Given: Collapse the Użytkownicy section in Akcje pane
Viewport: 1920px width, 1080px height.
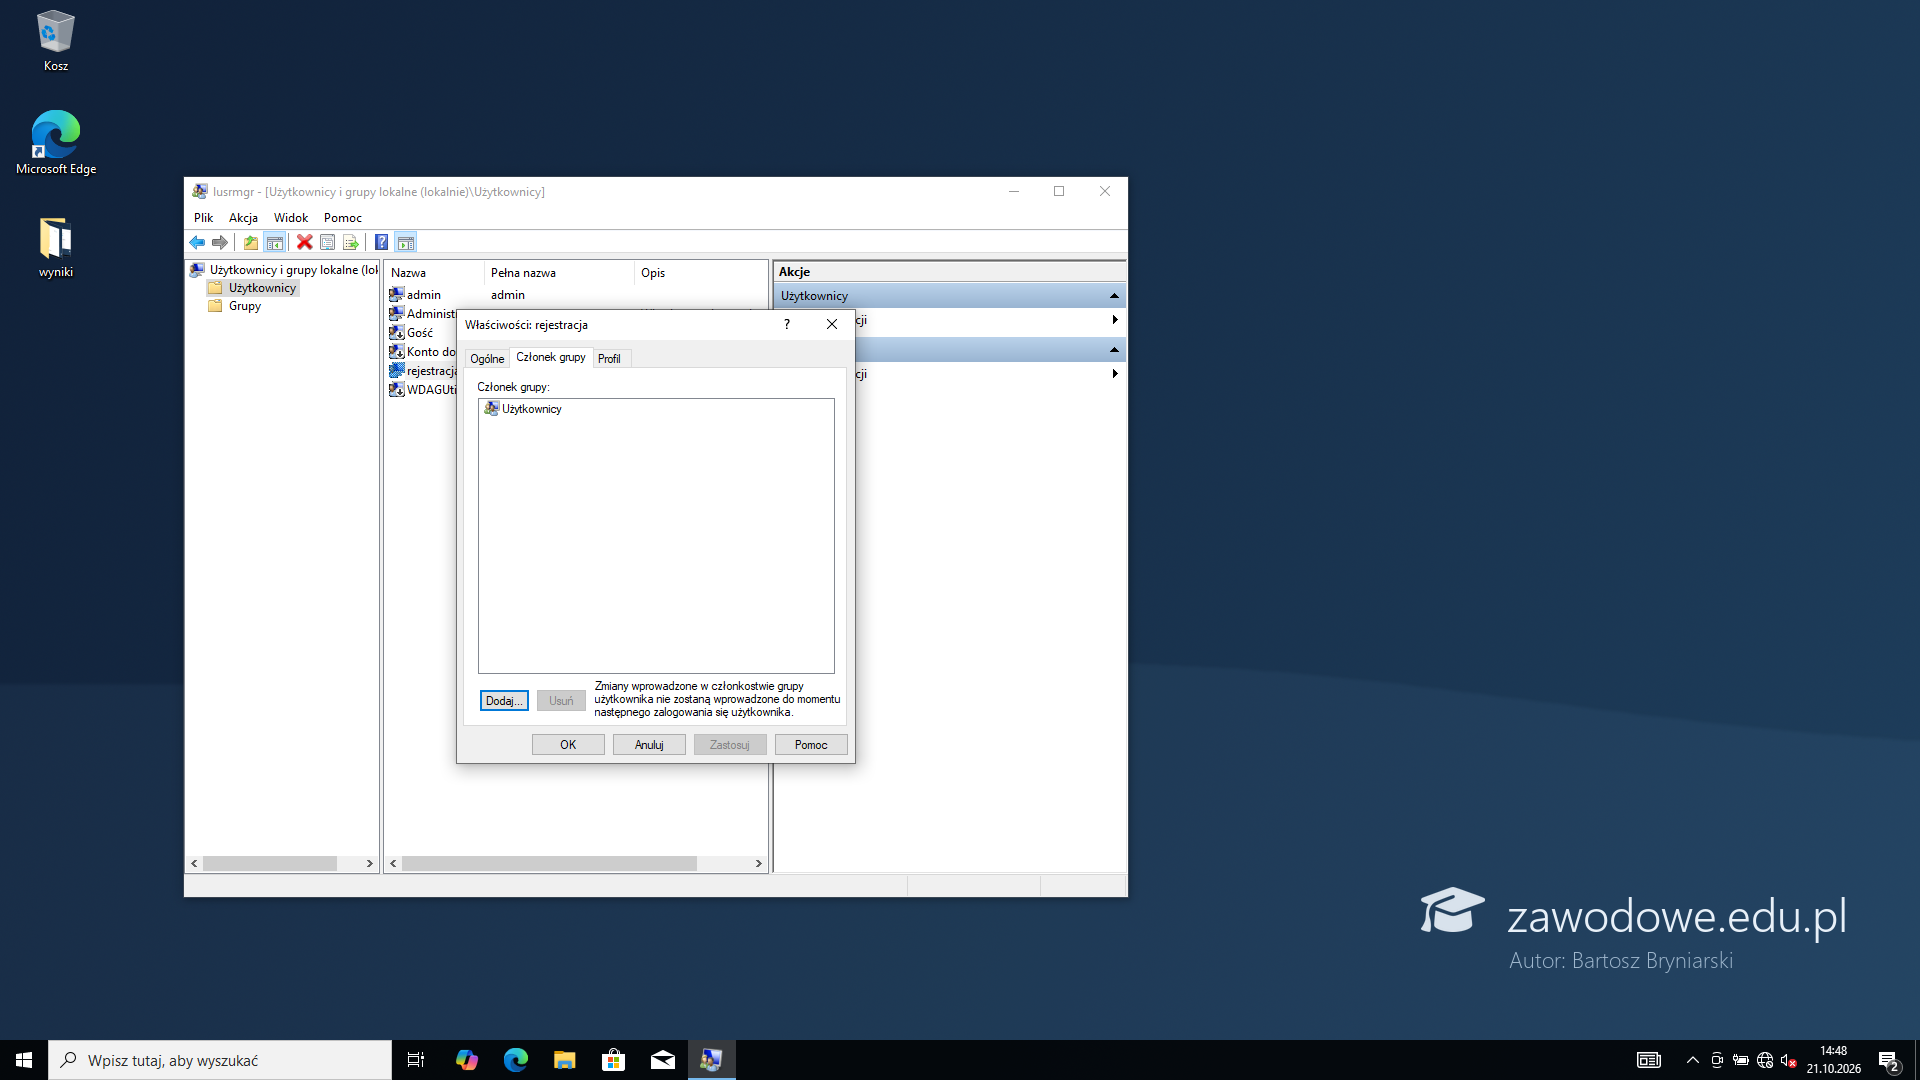Looking at the screenshot, I should click(x=1114, y=296).
